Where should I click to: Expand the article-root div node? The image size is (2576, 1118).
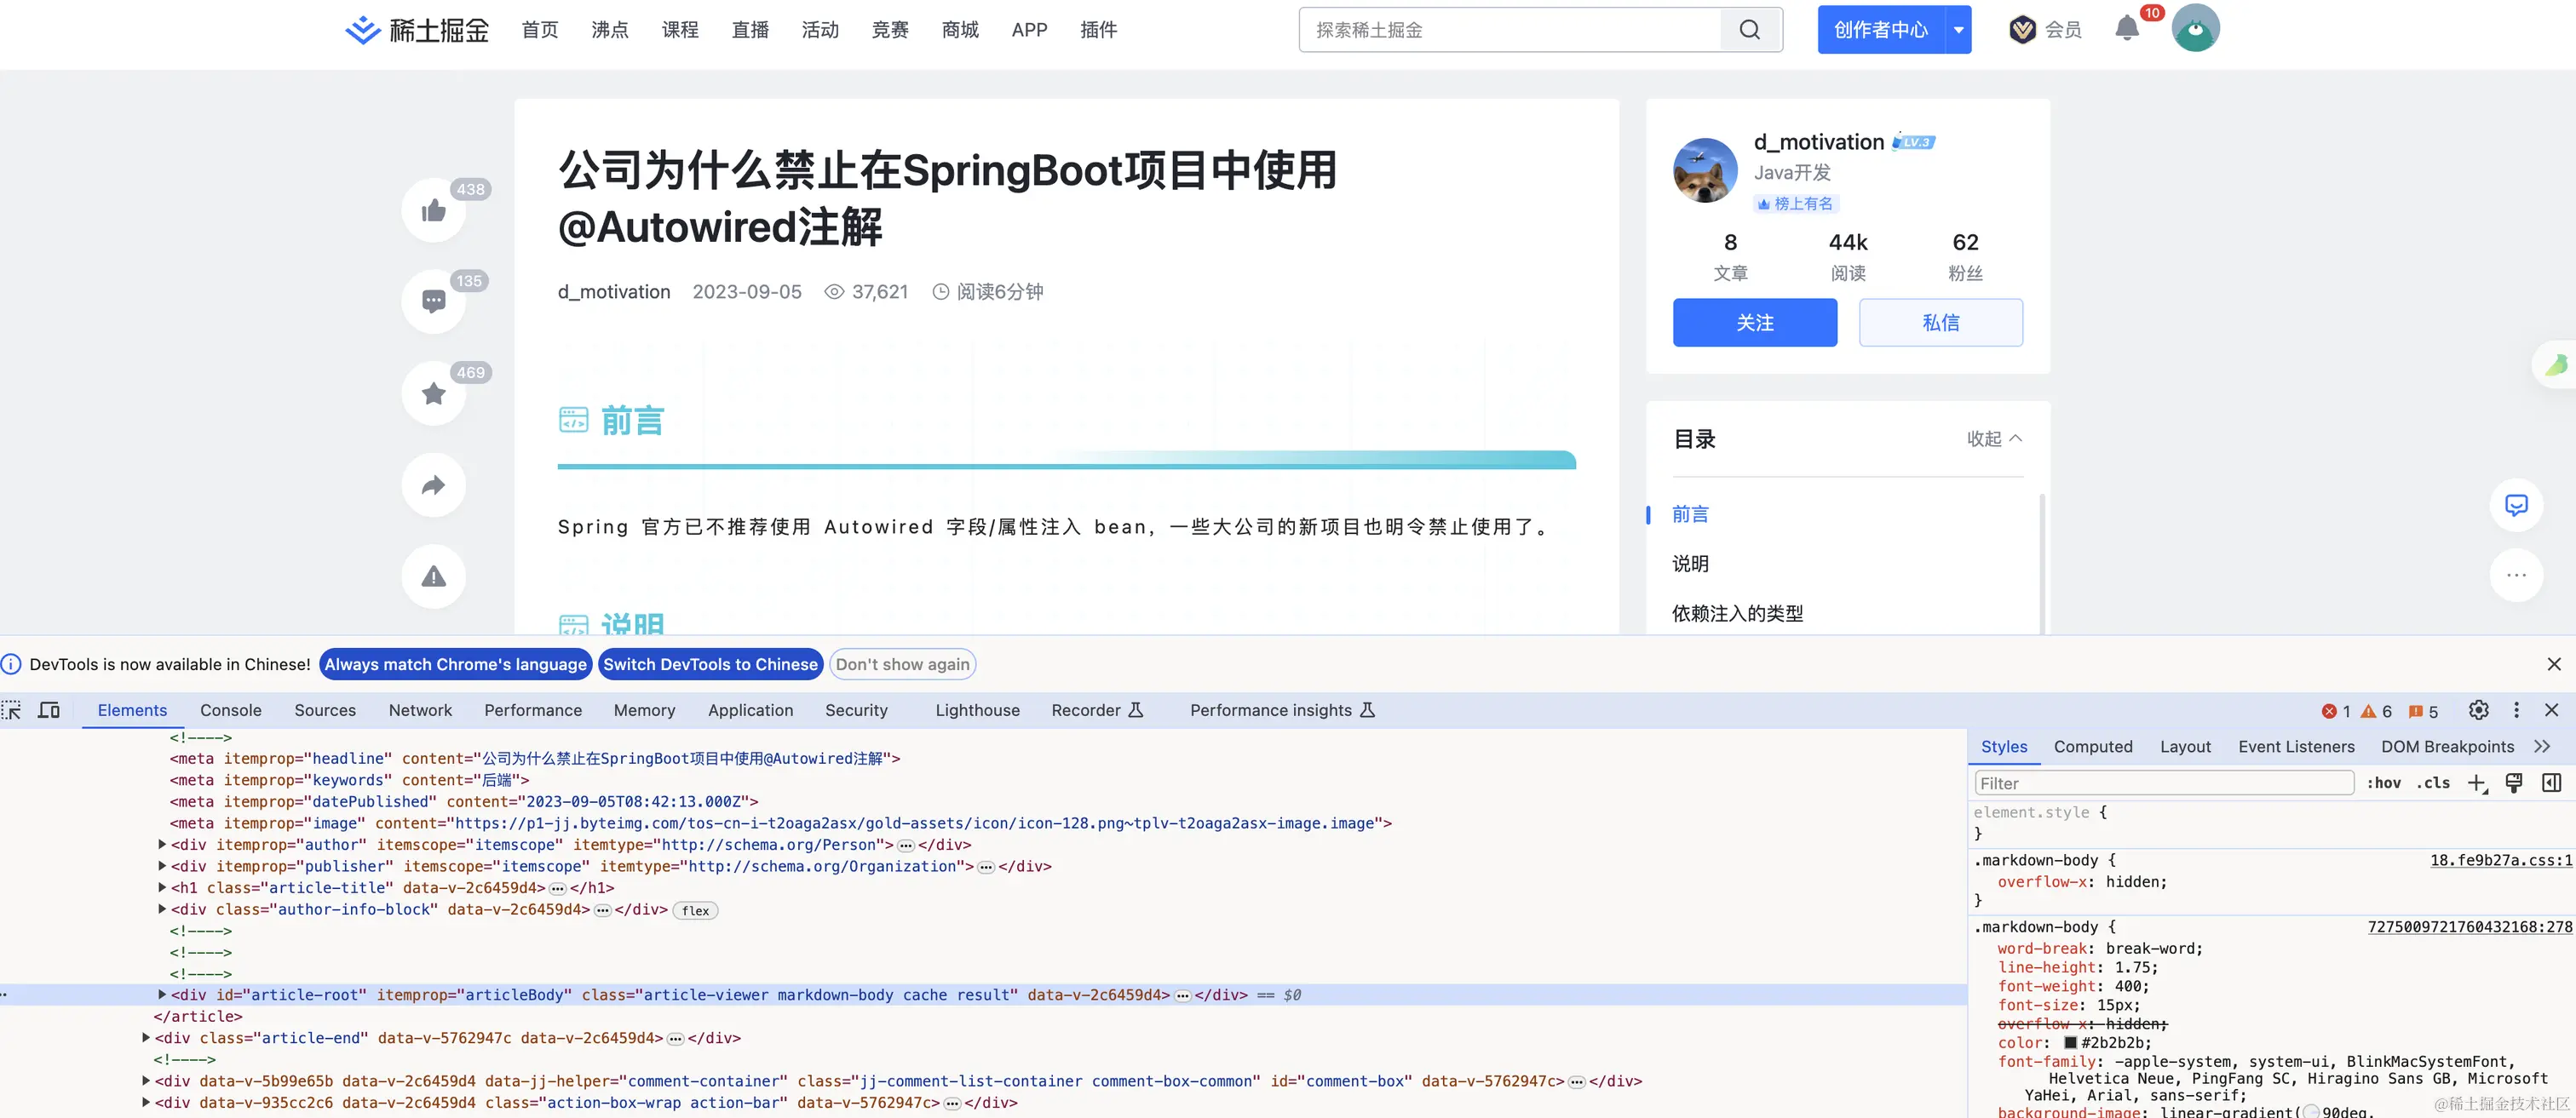click(162, 995)
